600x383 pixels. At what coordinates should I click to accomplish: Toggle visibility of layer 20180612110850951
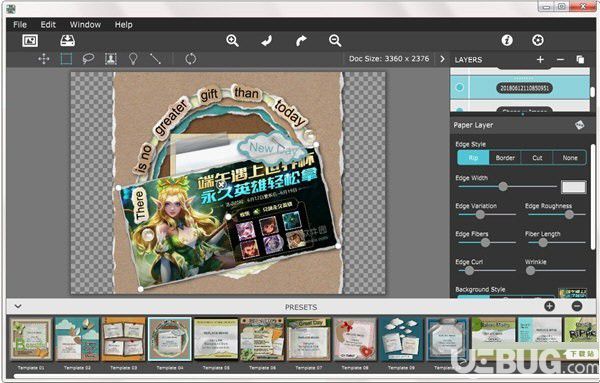pyautogui.click(x=460, y=87)
